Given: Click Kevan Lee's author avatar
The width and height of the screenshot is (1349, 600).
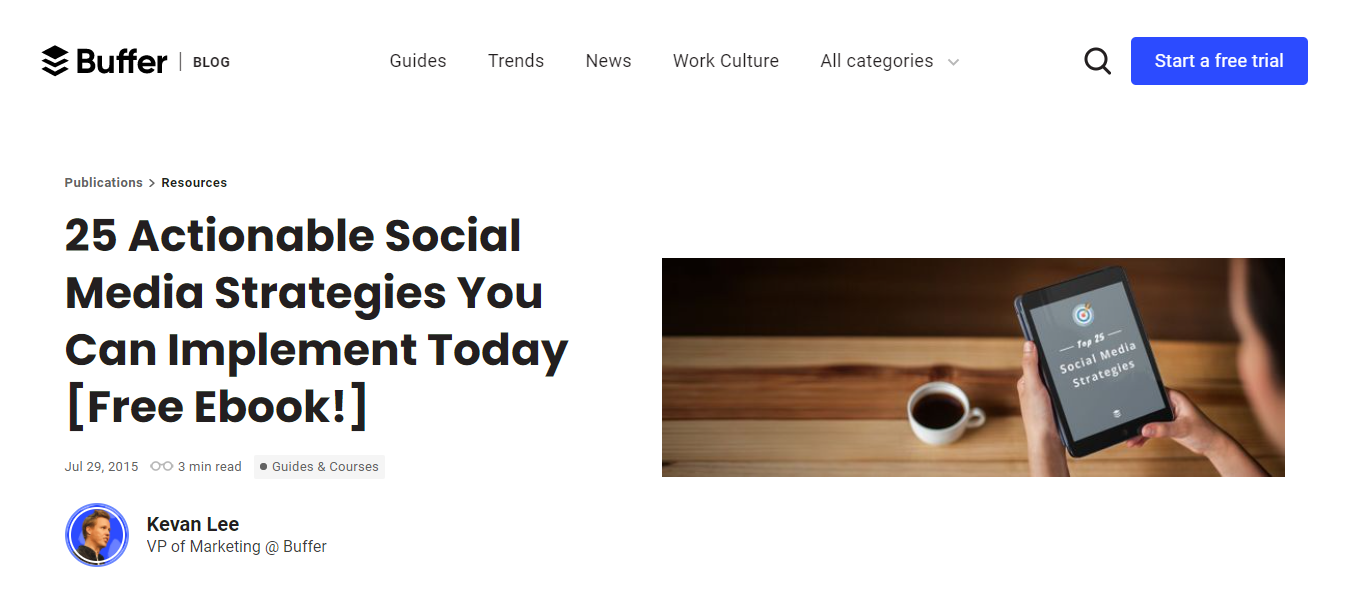Looking at the screenshot, I should [97, 535].
